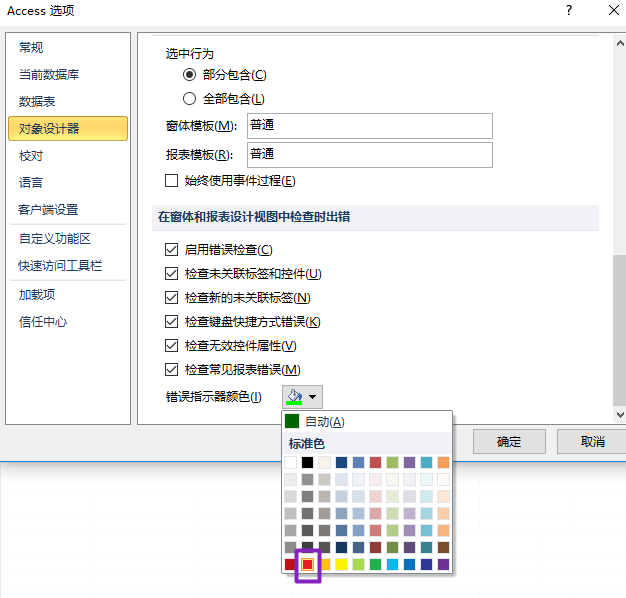This screenshot has width=626, height=598.
Task: Select the yellow swatch in bottom row
Action: click(341, 564)
